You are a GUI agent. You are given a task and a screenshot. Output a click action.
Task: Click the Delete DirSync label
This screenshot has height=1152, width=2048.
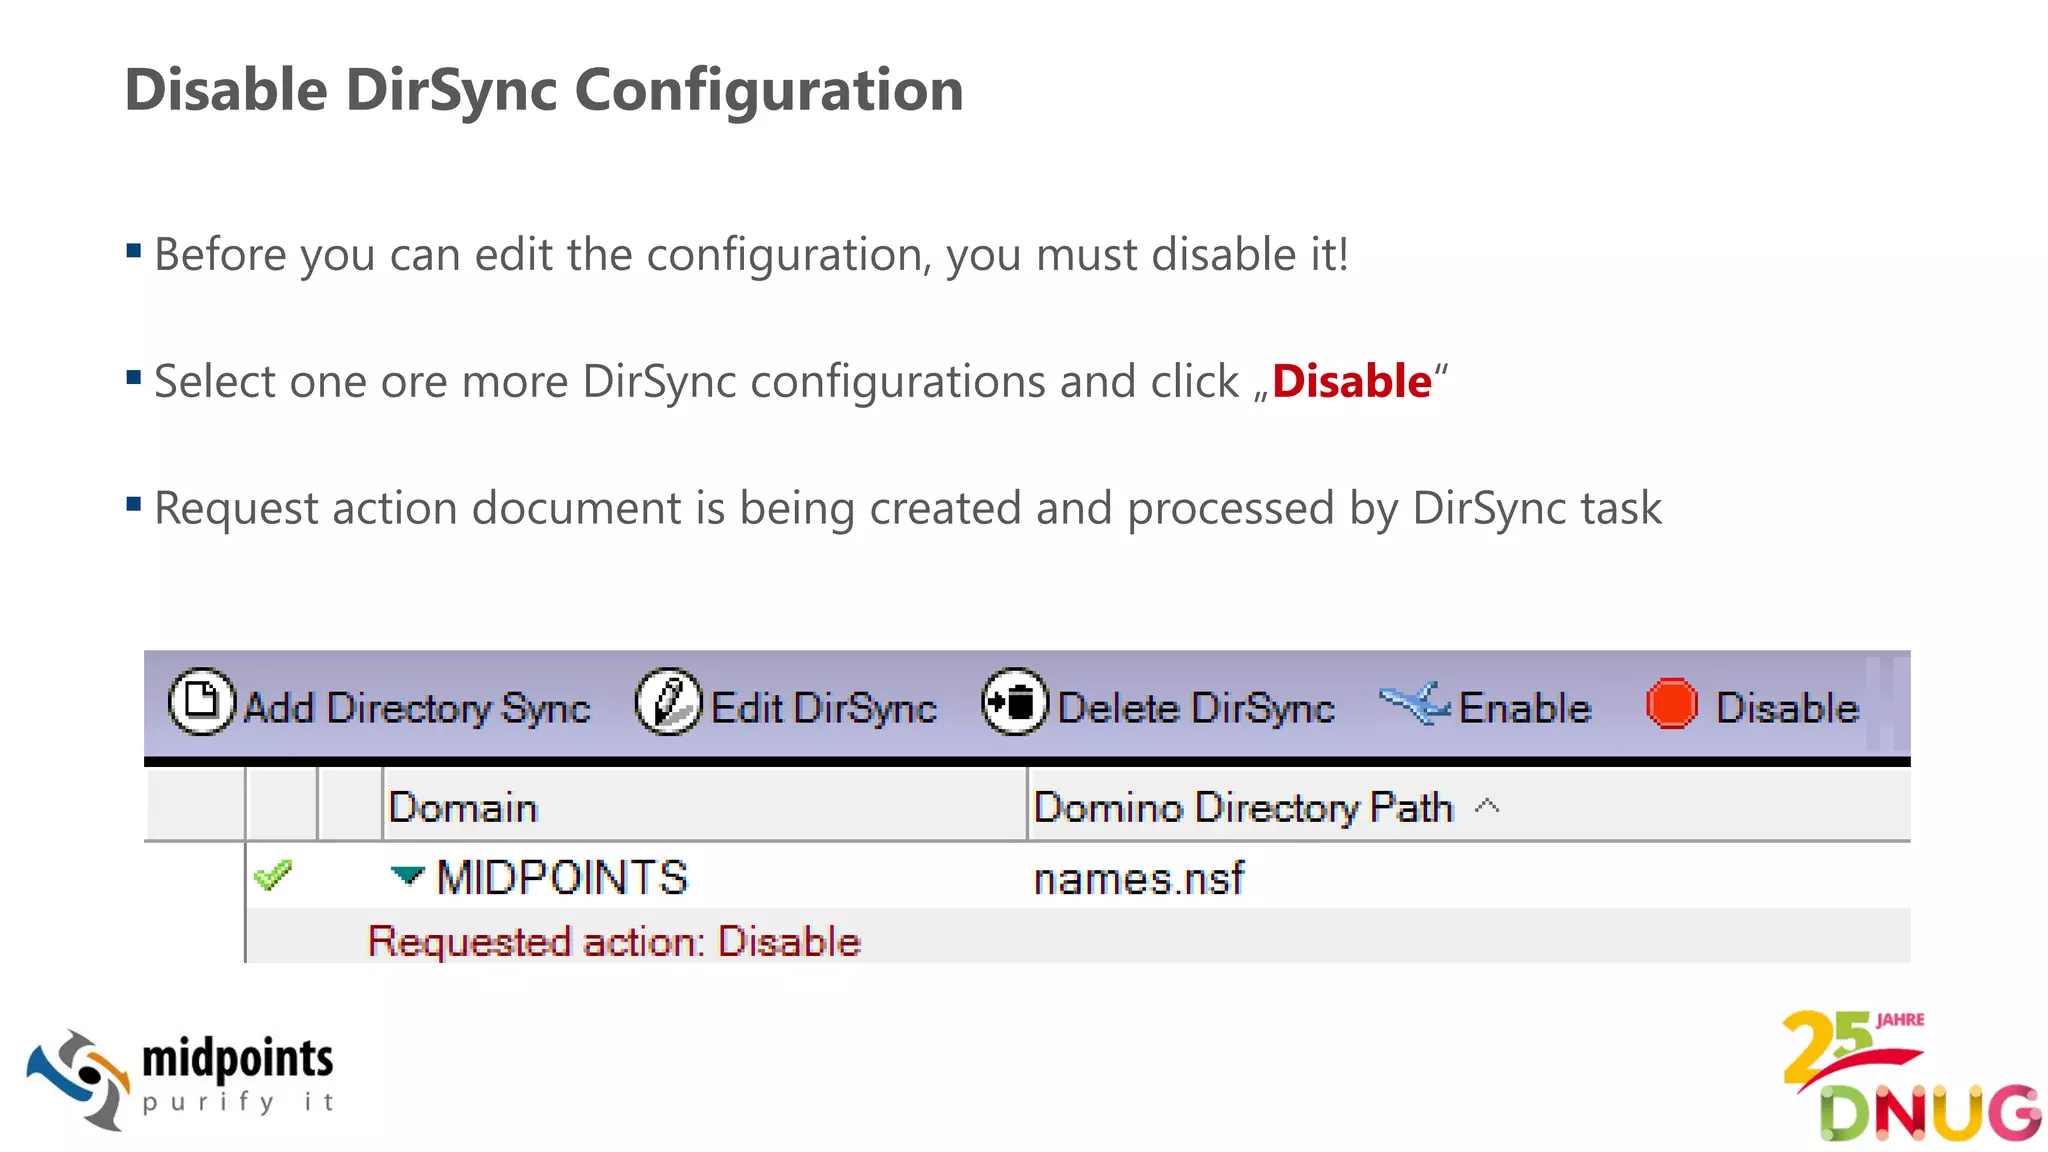pyautogui.click(x=1196, y=709)
